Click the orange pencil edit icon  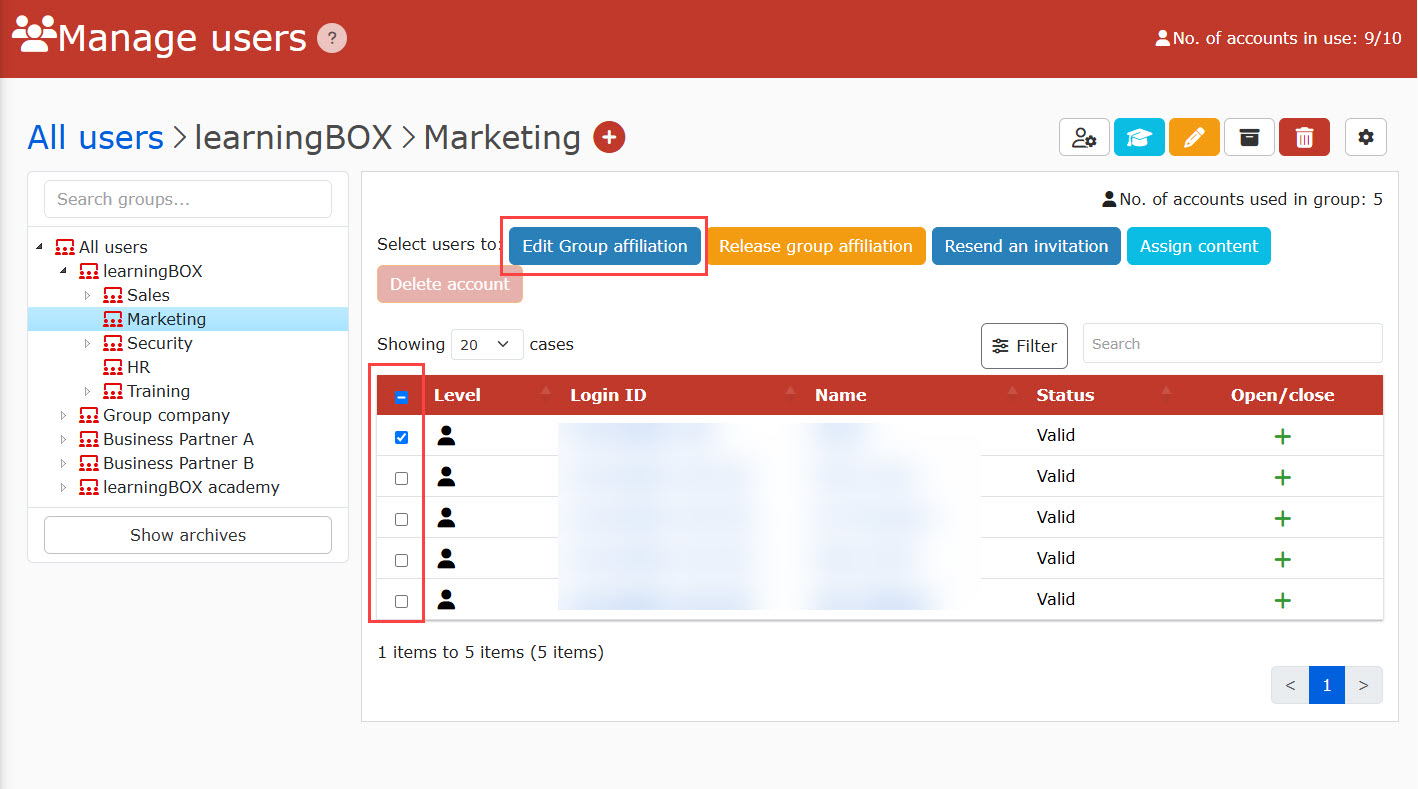(x=1194, y=137)
